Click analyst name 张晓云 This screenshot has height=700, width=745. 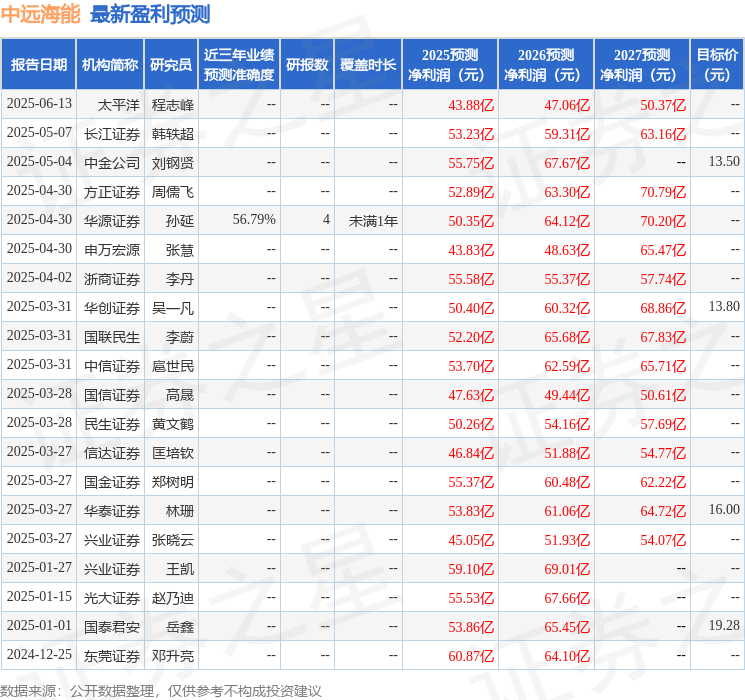[172, 540]
